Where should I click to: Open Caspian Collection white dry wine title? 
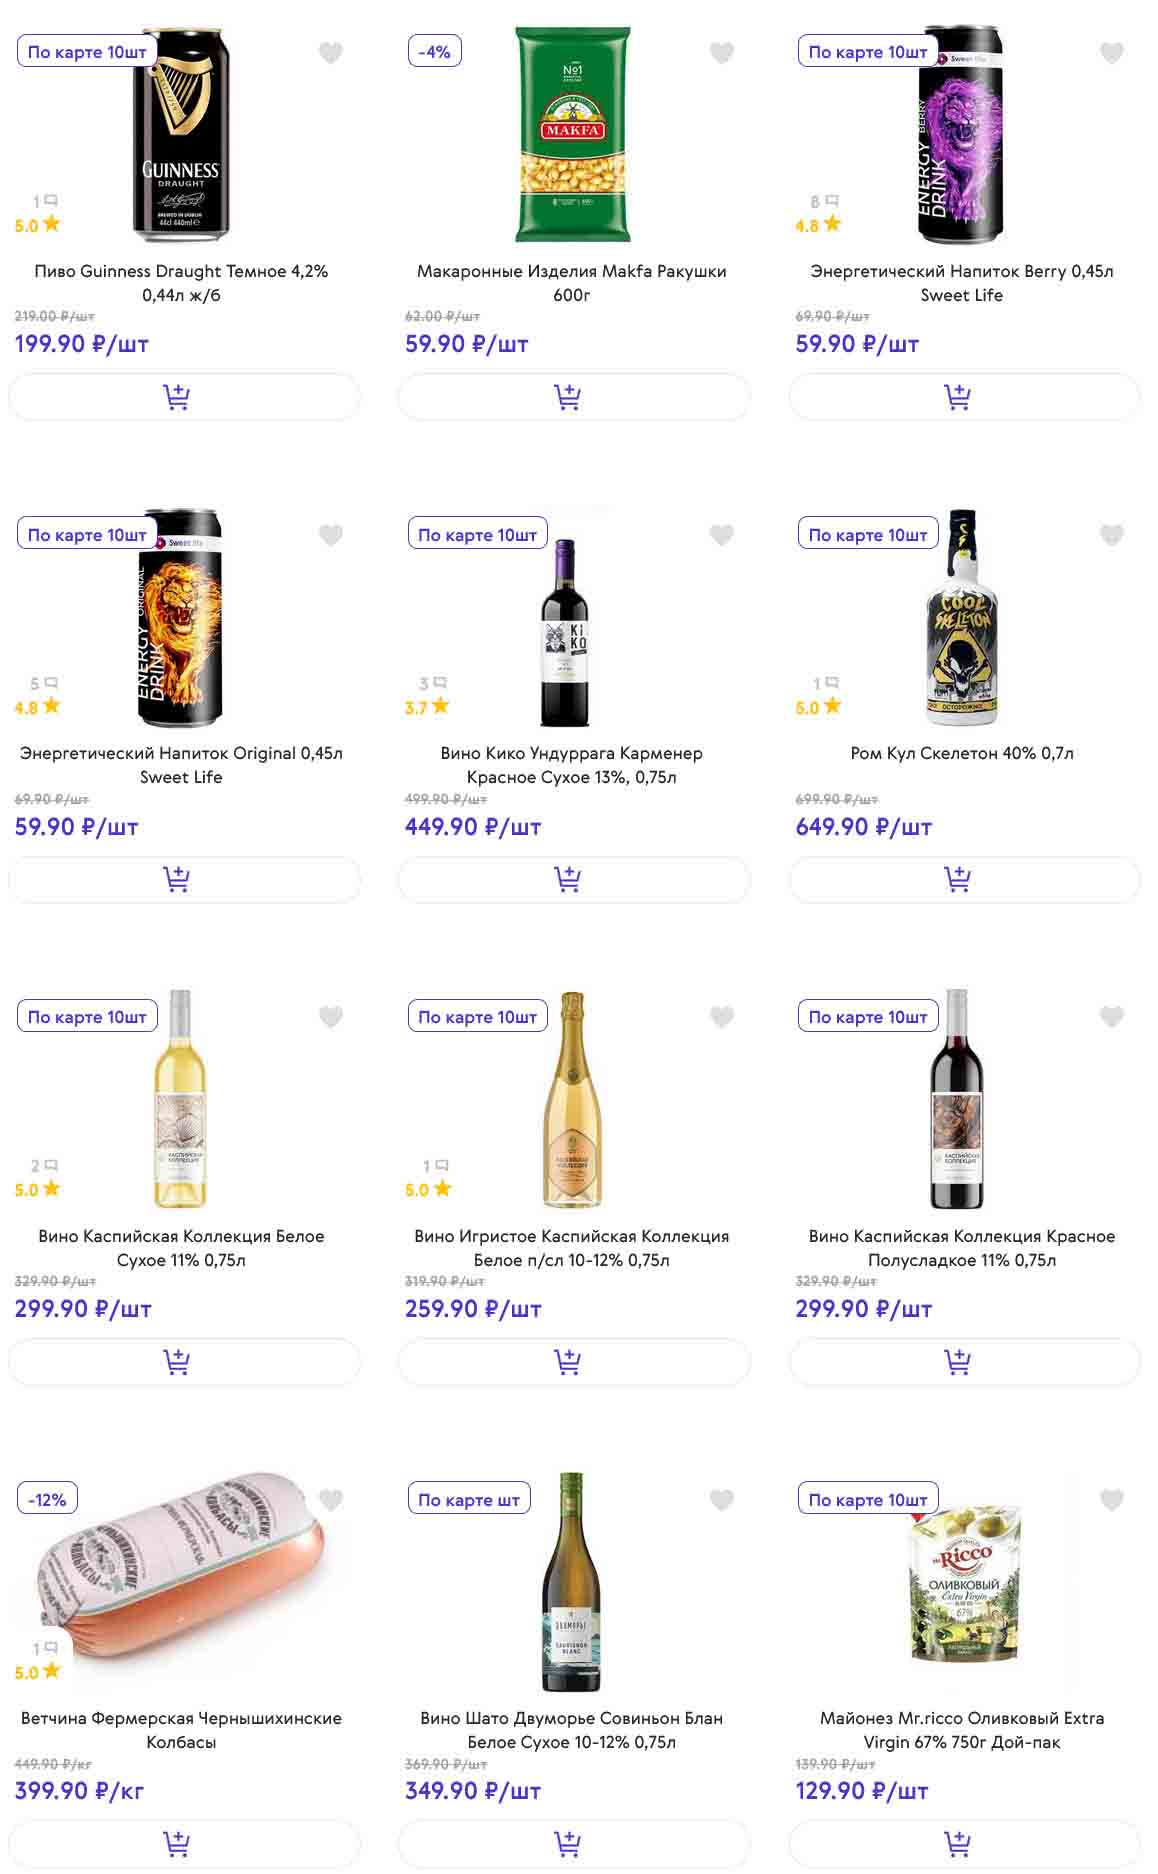pos(181,1248)
